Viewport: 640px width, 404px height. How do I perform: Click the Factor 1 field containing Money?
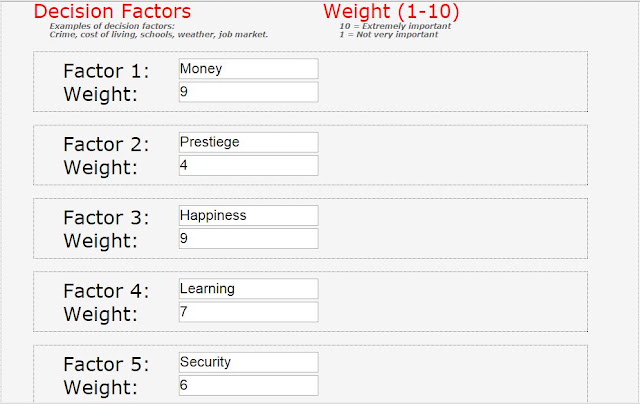pyautogui.click(x=249, y=69)
